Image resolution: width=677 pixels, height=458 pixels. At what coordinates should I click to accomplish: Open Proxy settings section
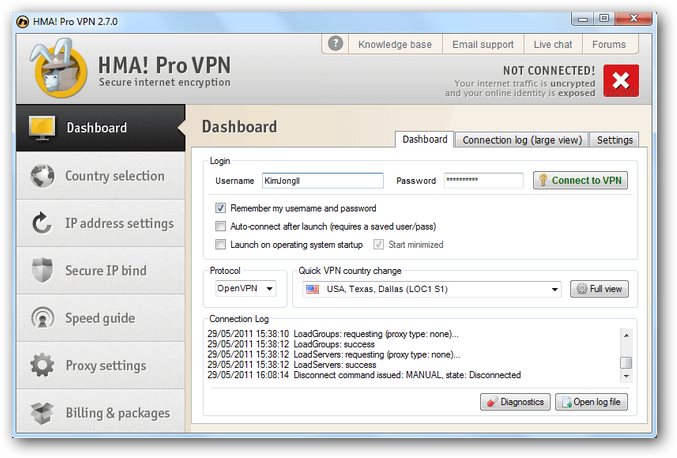click(101, 366)
